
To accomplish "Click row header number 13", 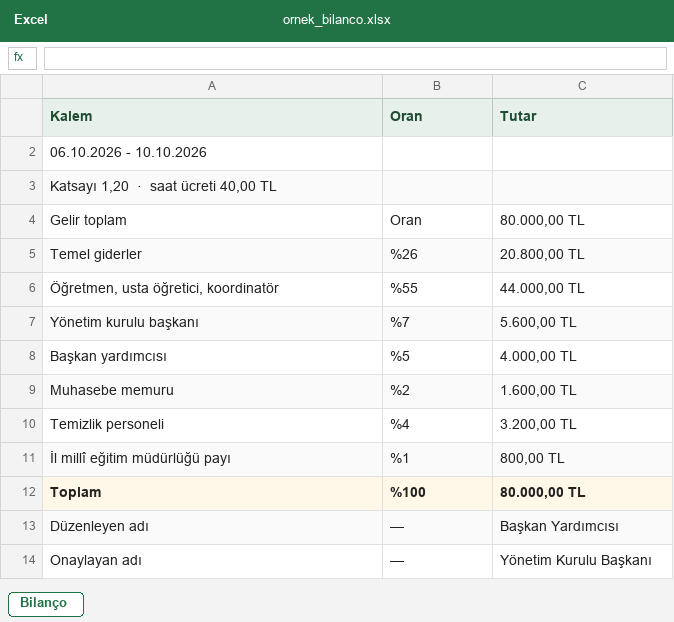I will point(21,527).
